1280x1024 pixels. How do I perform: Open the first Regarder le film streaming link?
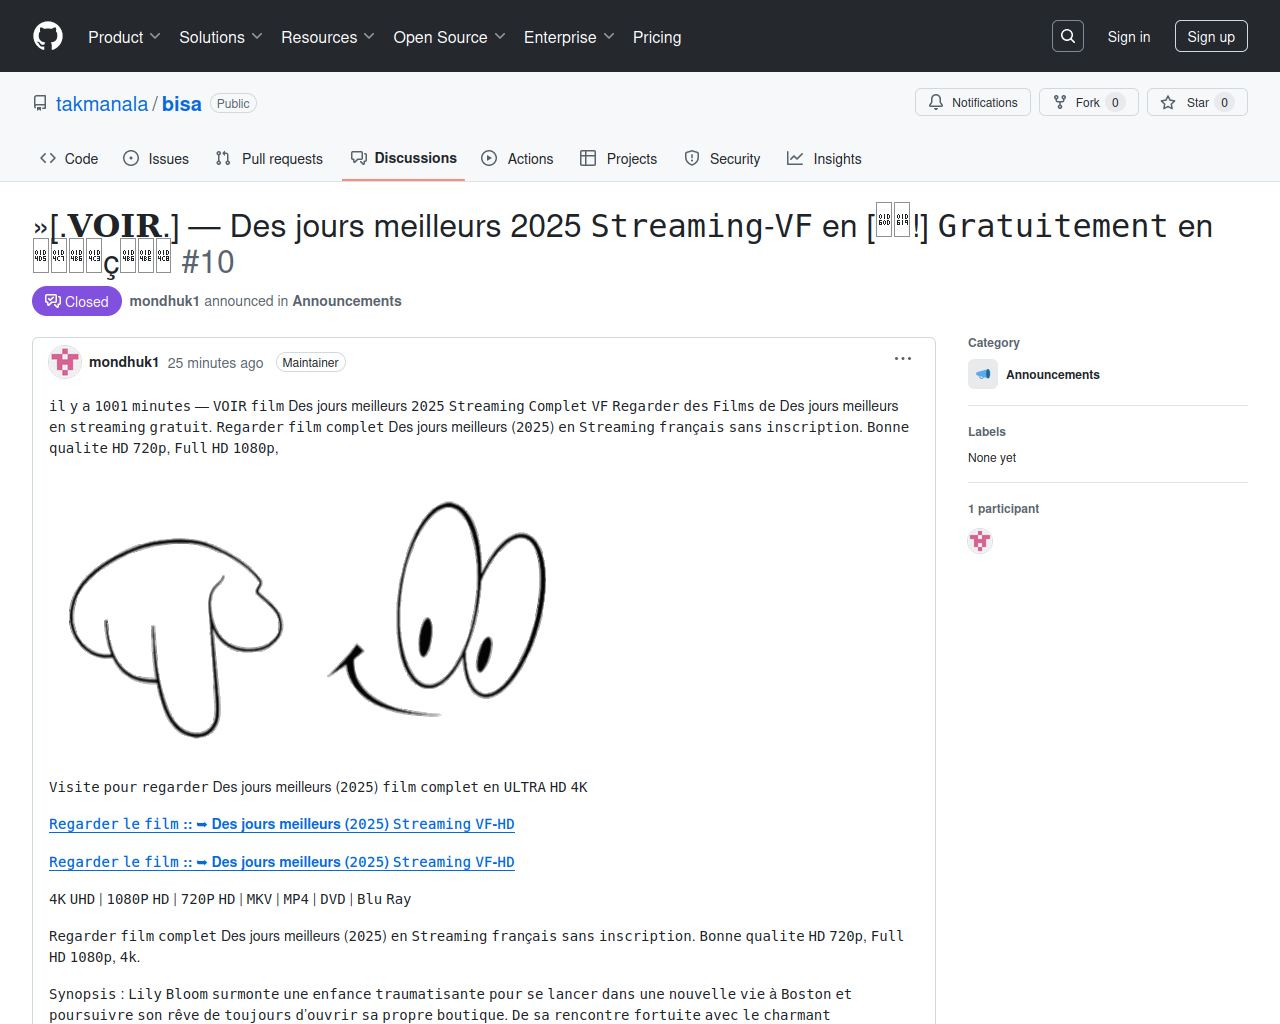click(x=282, y=824)
